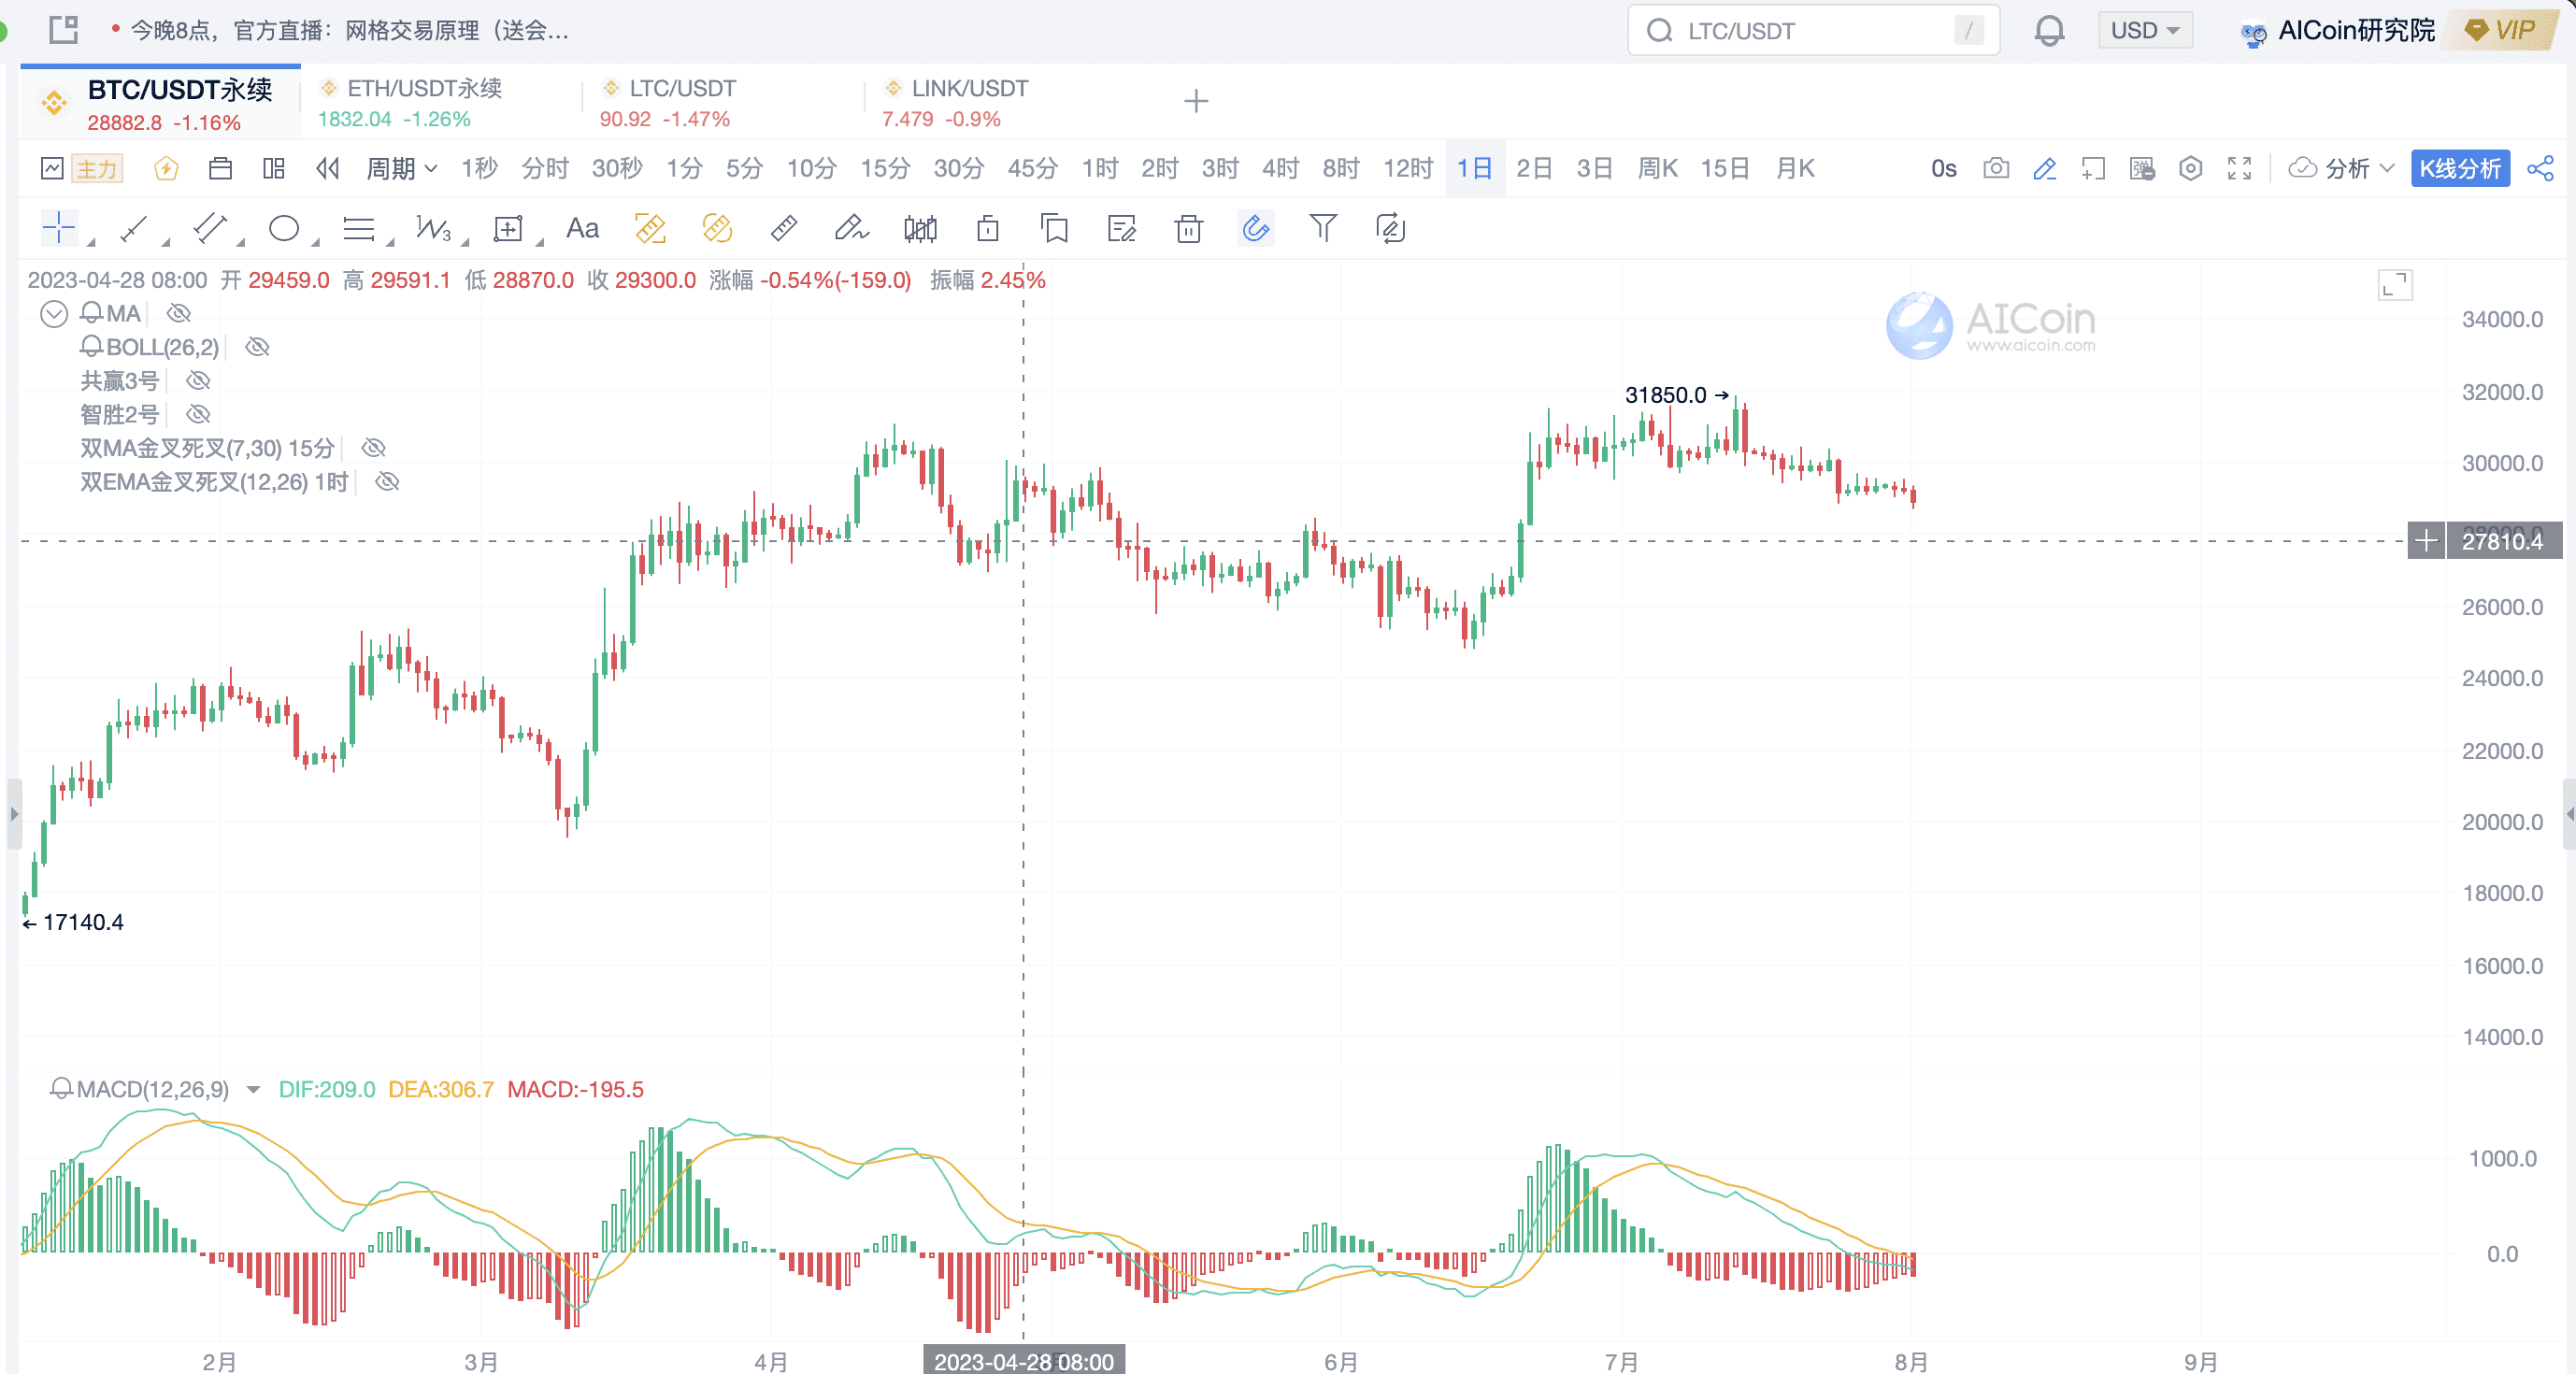Screen dimensions: 2576x1374
Task: Click the lightning bolt icon
Action: pyautogui.click(x=166, y=168)
